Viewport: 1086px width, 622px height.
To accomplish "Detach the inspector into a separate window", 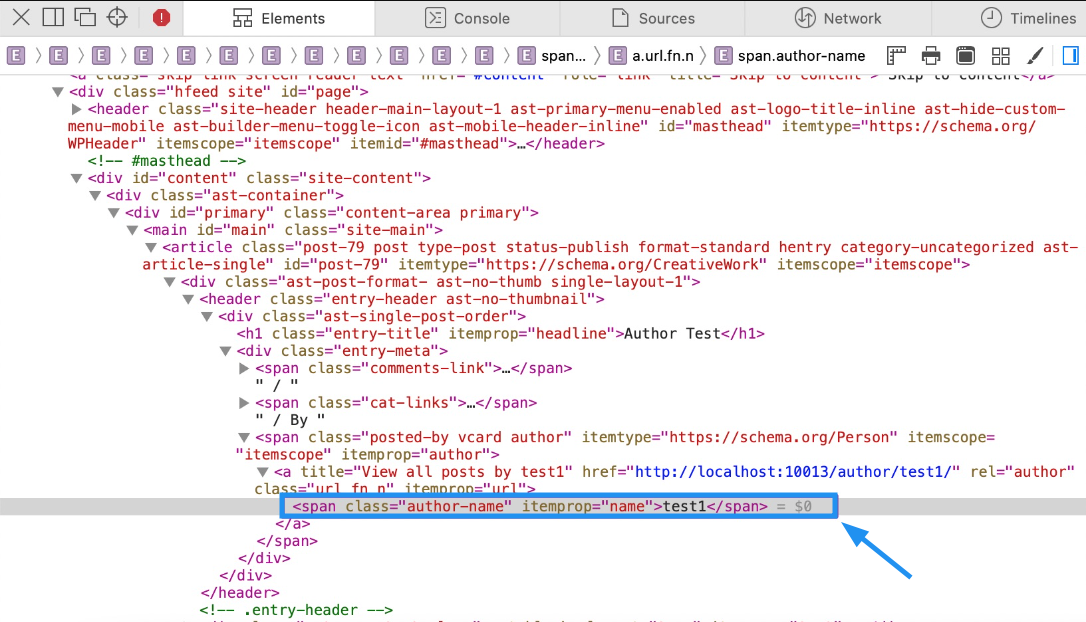I will (84, 17).
